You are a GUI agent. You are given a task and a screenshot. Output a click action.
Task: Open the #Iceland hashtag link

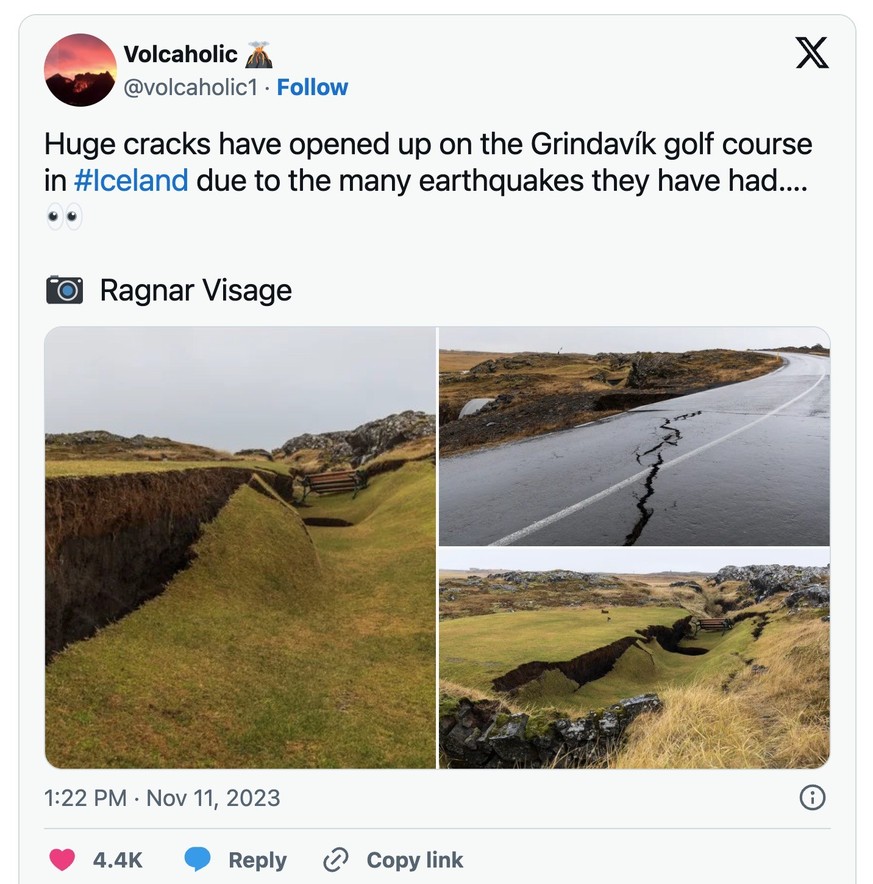(131, 181)
